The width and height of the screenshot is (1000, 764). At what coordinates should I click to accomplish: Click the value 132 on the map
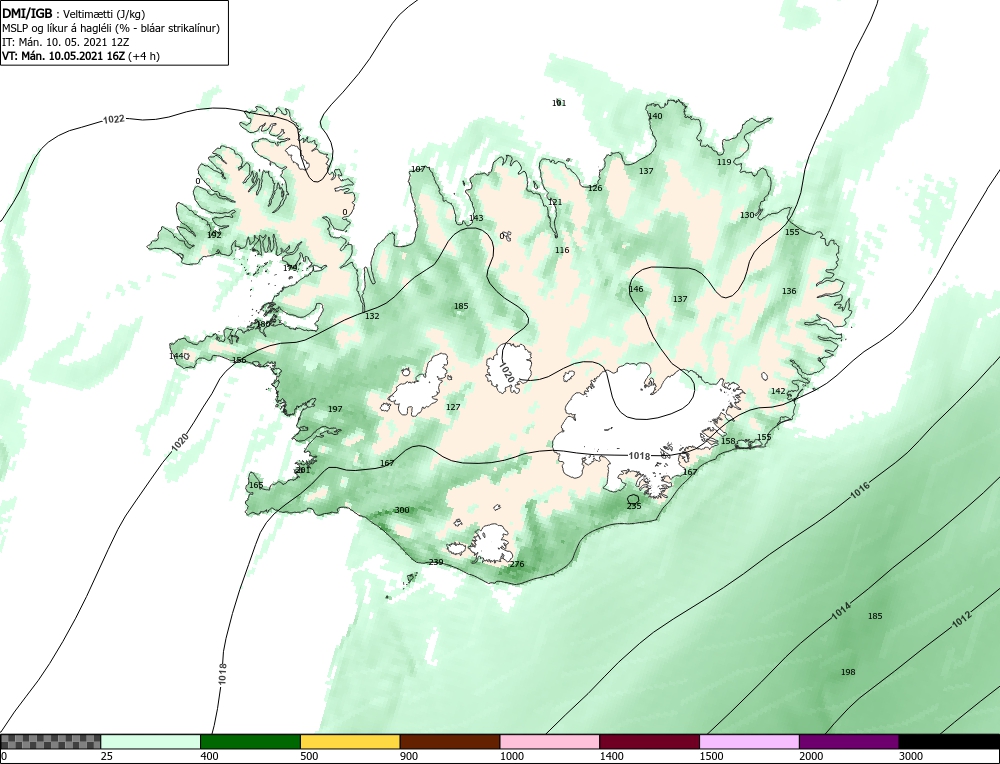click(372, 316)
